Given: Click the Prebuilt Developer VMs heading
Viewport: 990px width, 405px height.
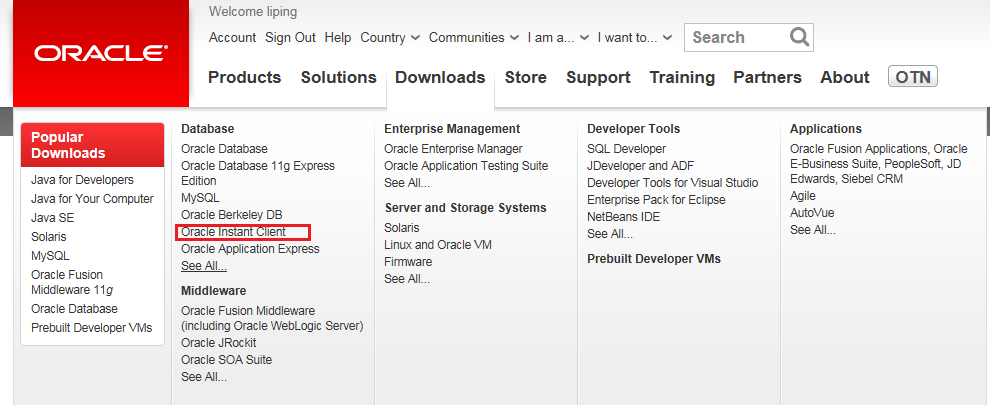Looking at the screenshot, I should (x=654, y=259).
